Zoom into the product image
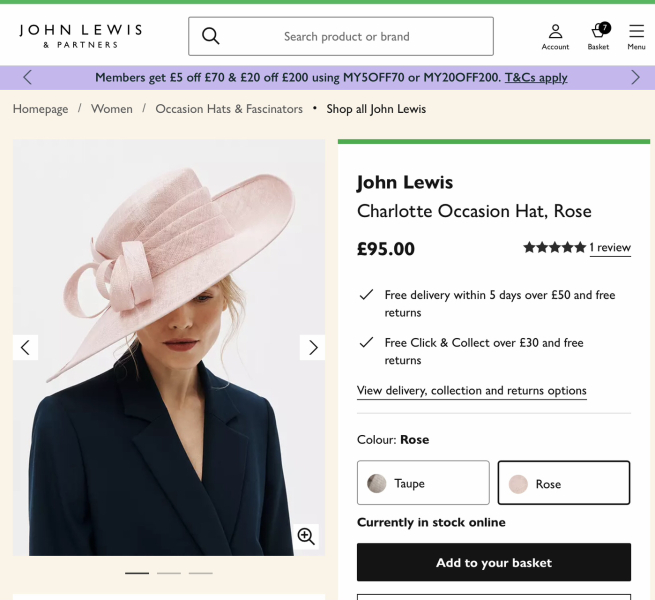The height and width of the screenshot is (600, 655). coord(306,536)
